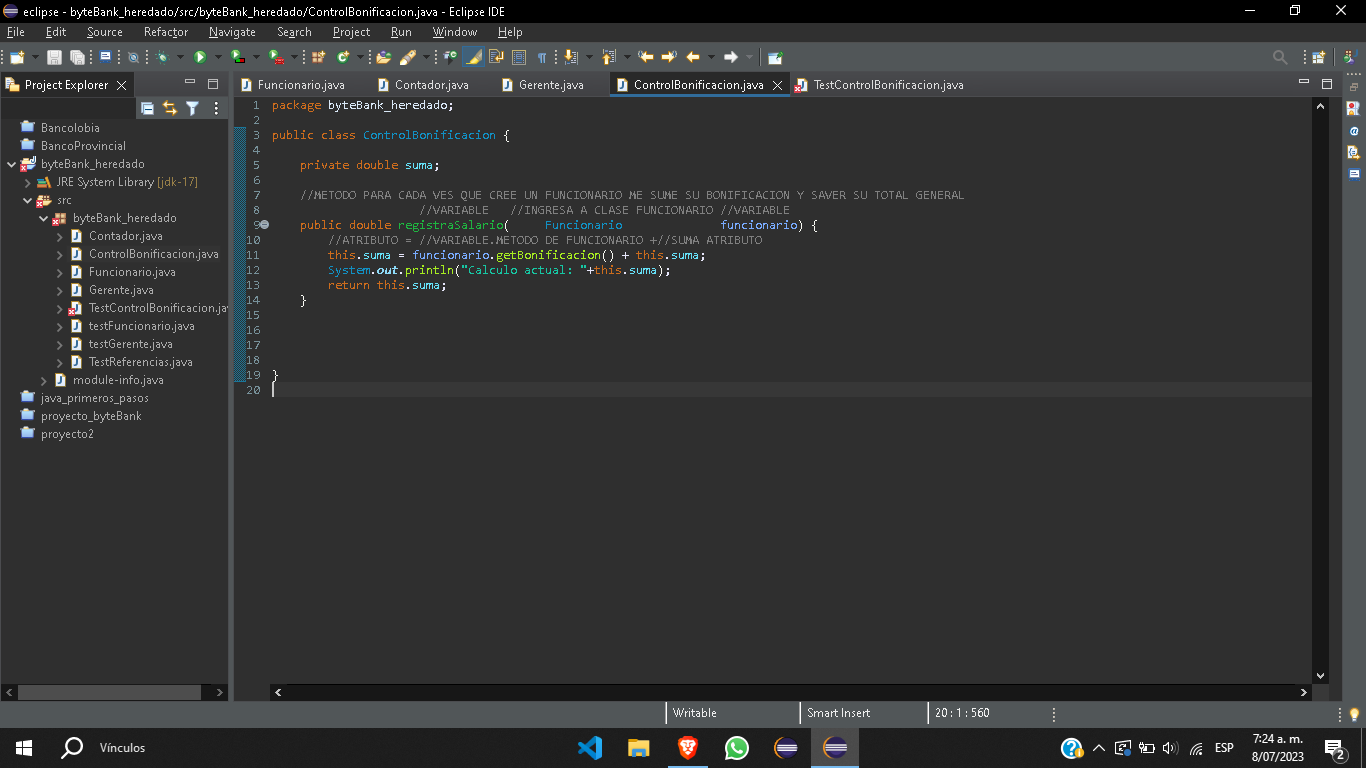Image resolution: width=1366 pixels, height=768 pixels.
Task: Click the Smart Insert status field
Action: coord(839,713)
